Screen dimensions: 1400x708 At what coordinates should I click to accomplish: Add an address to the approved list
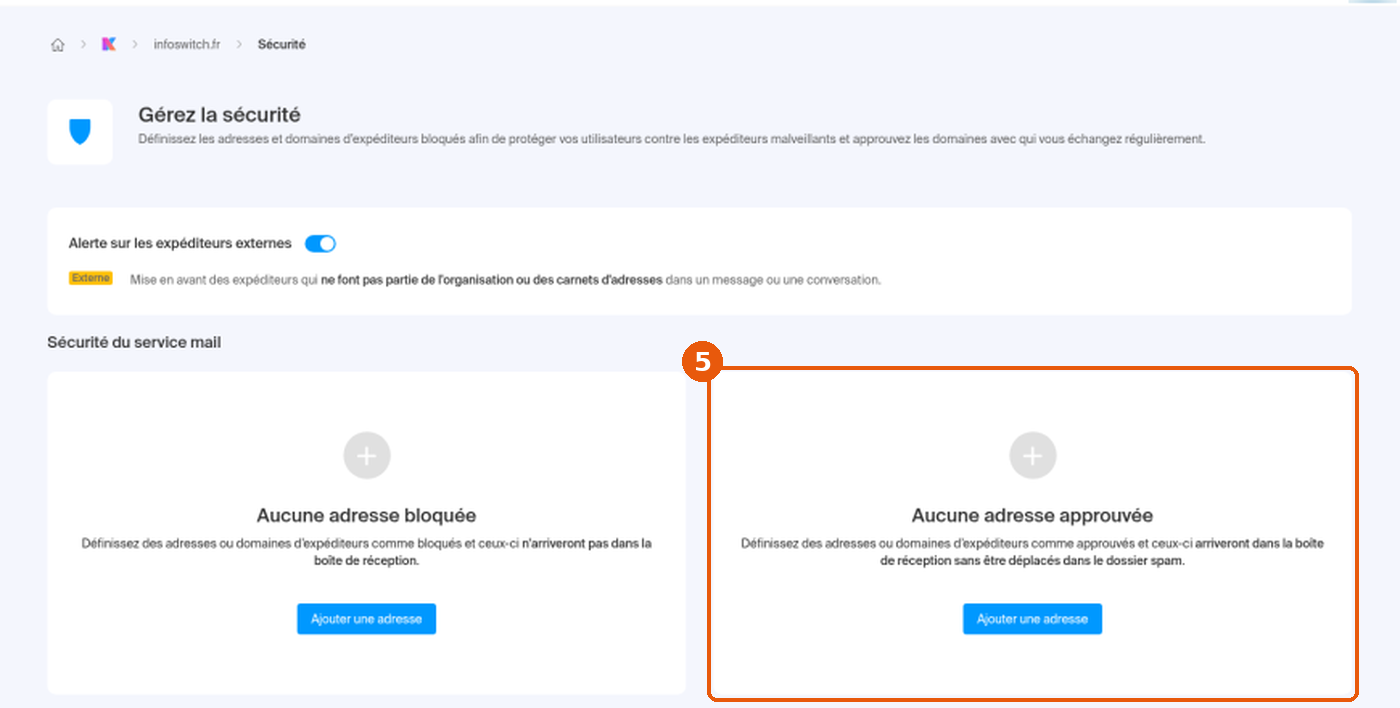click(1032, 619)
